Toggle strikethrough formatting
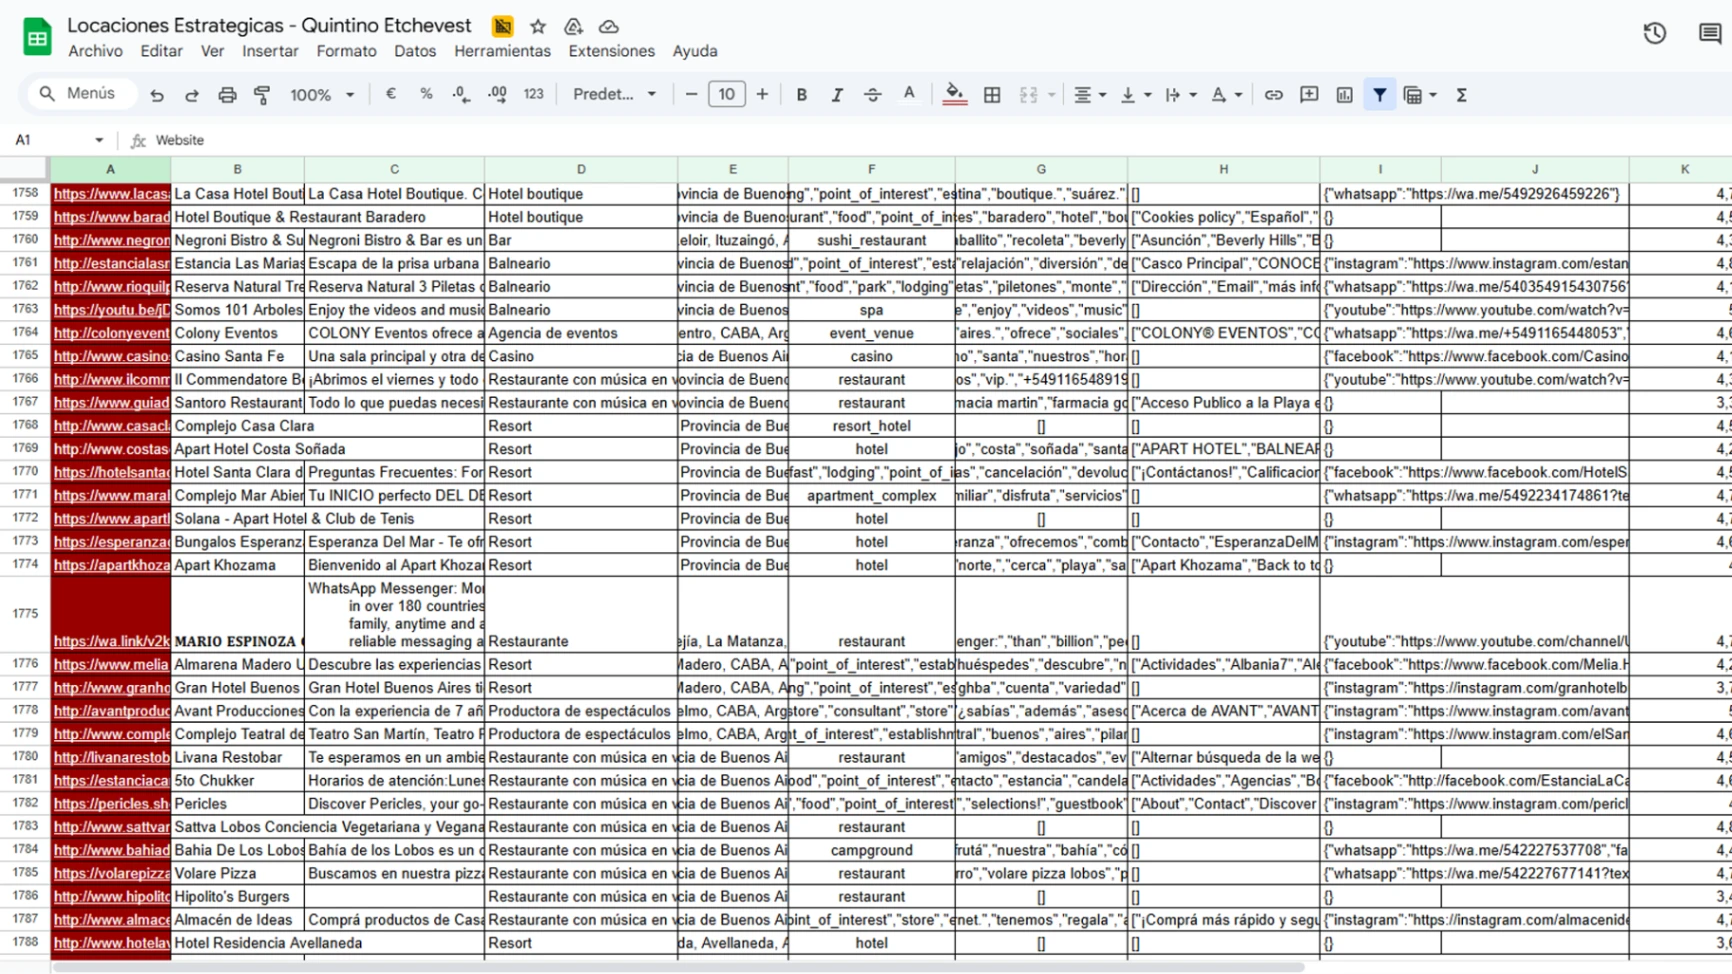This screenshot has height=974, width=1732. [x=872, y=95]
